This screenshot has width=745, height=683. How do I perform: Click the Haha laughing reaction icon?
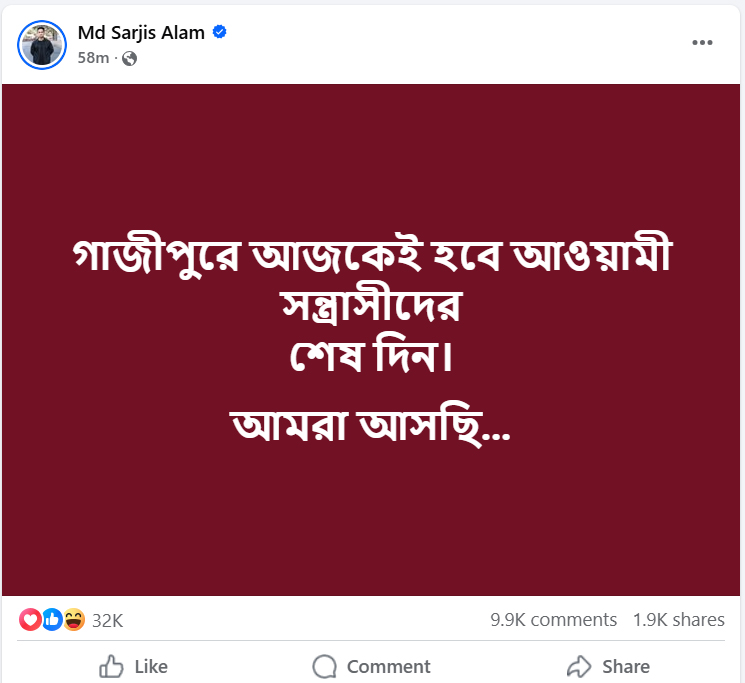tap(73, 620)
